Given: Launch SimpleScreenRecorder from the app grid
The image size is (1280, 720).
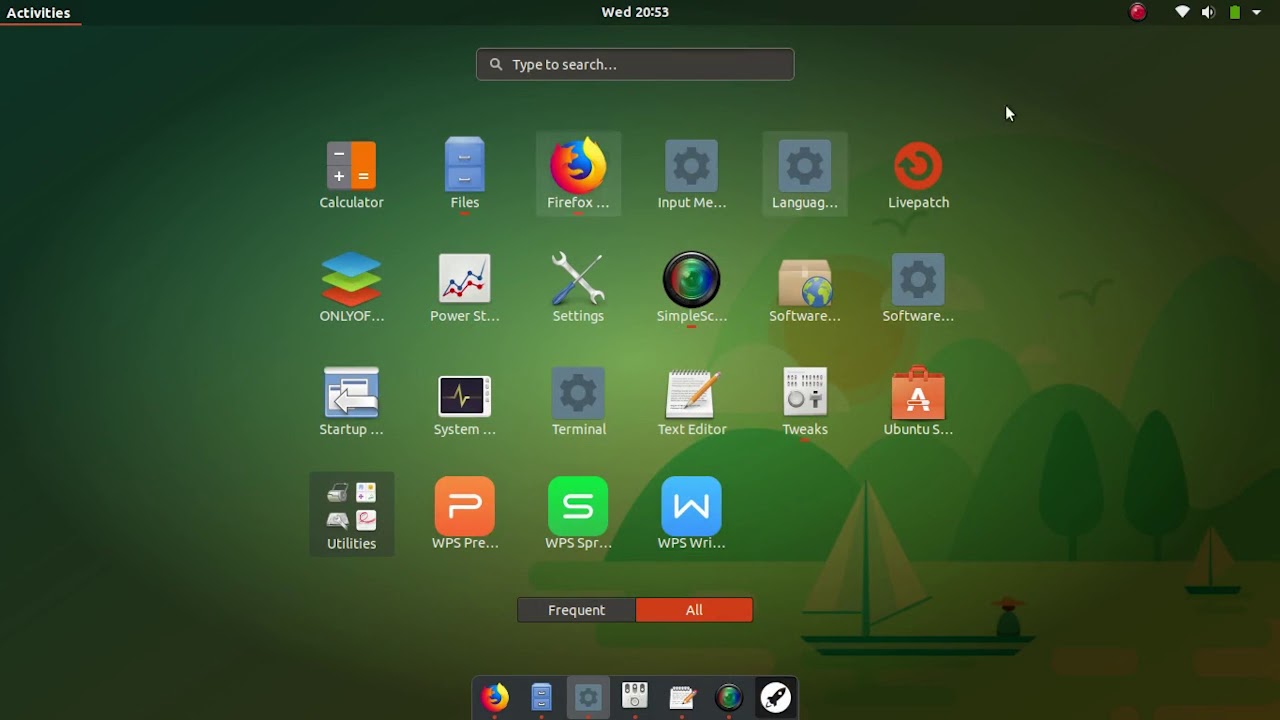Looking at the screenshot, I should click(691, 288).
